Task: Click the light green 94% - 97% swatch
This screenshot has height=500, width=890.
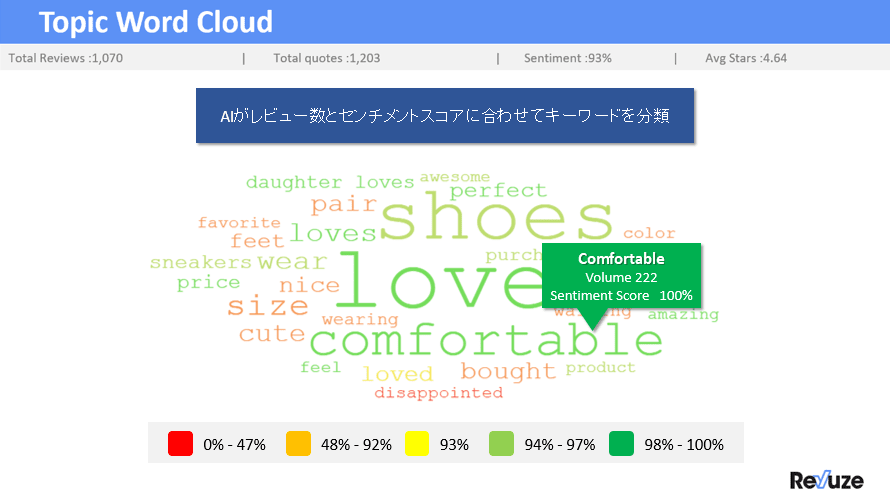Action: pos(501,444)
